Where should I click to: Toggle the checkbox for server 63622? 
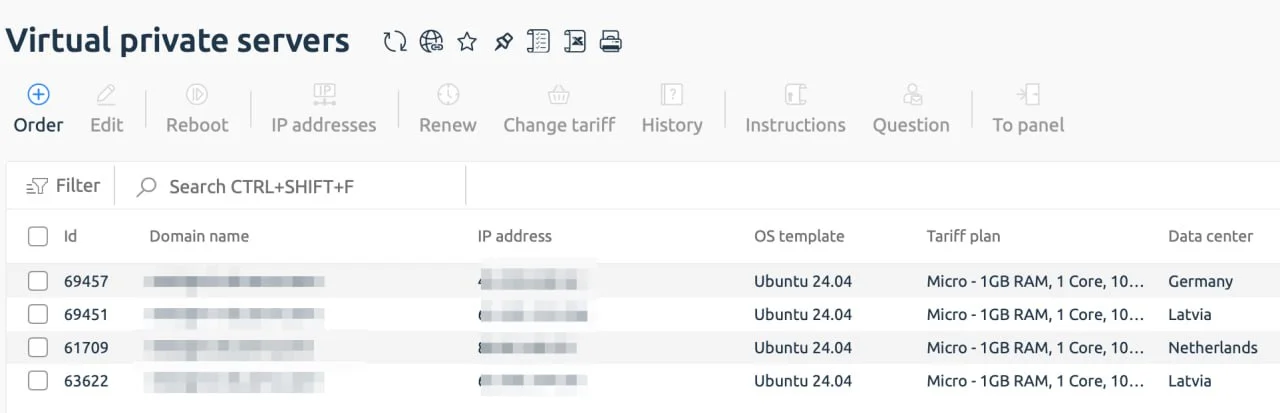click(x=38, y=381)
